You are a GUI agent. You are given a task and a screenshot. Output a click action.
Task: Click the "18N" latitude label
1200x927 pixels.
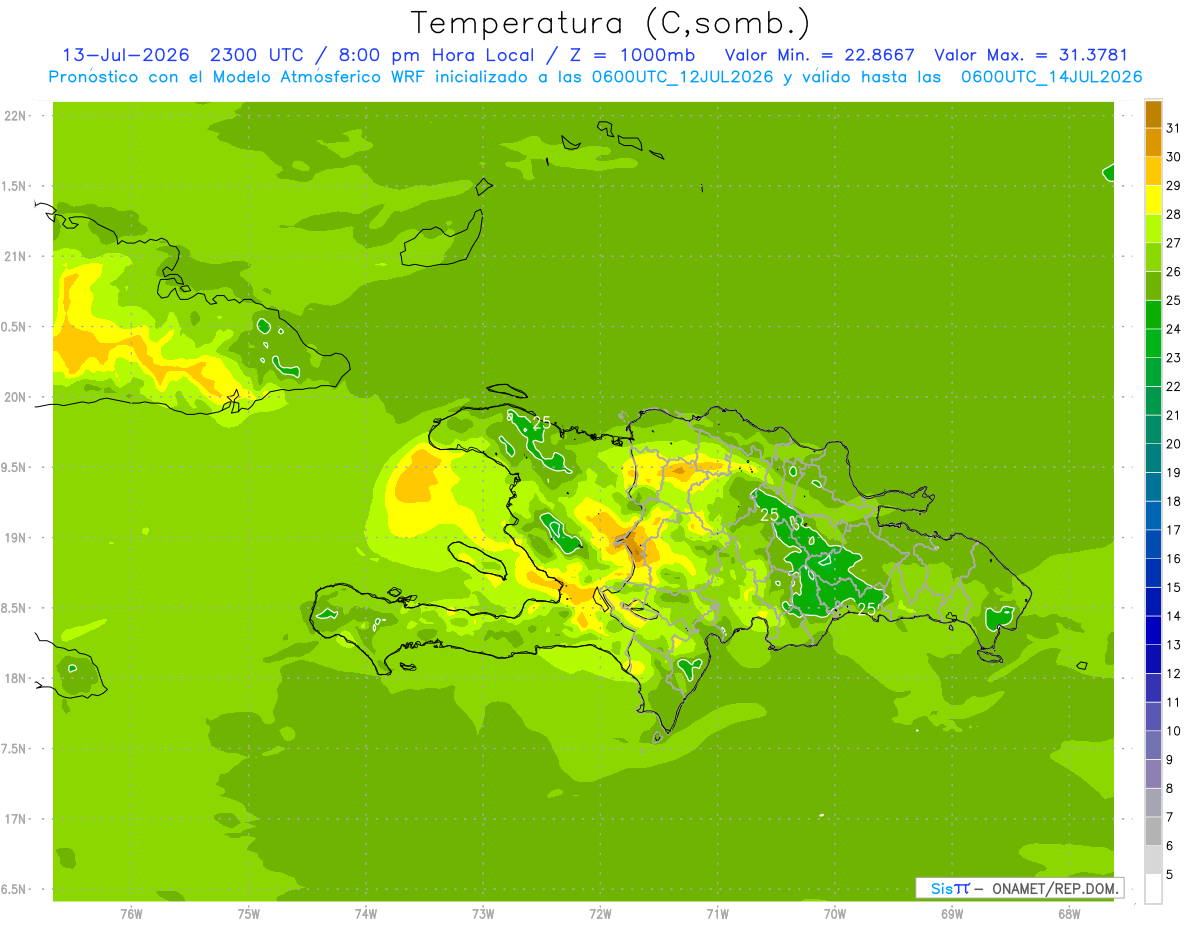pos(17,678)
